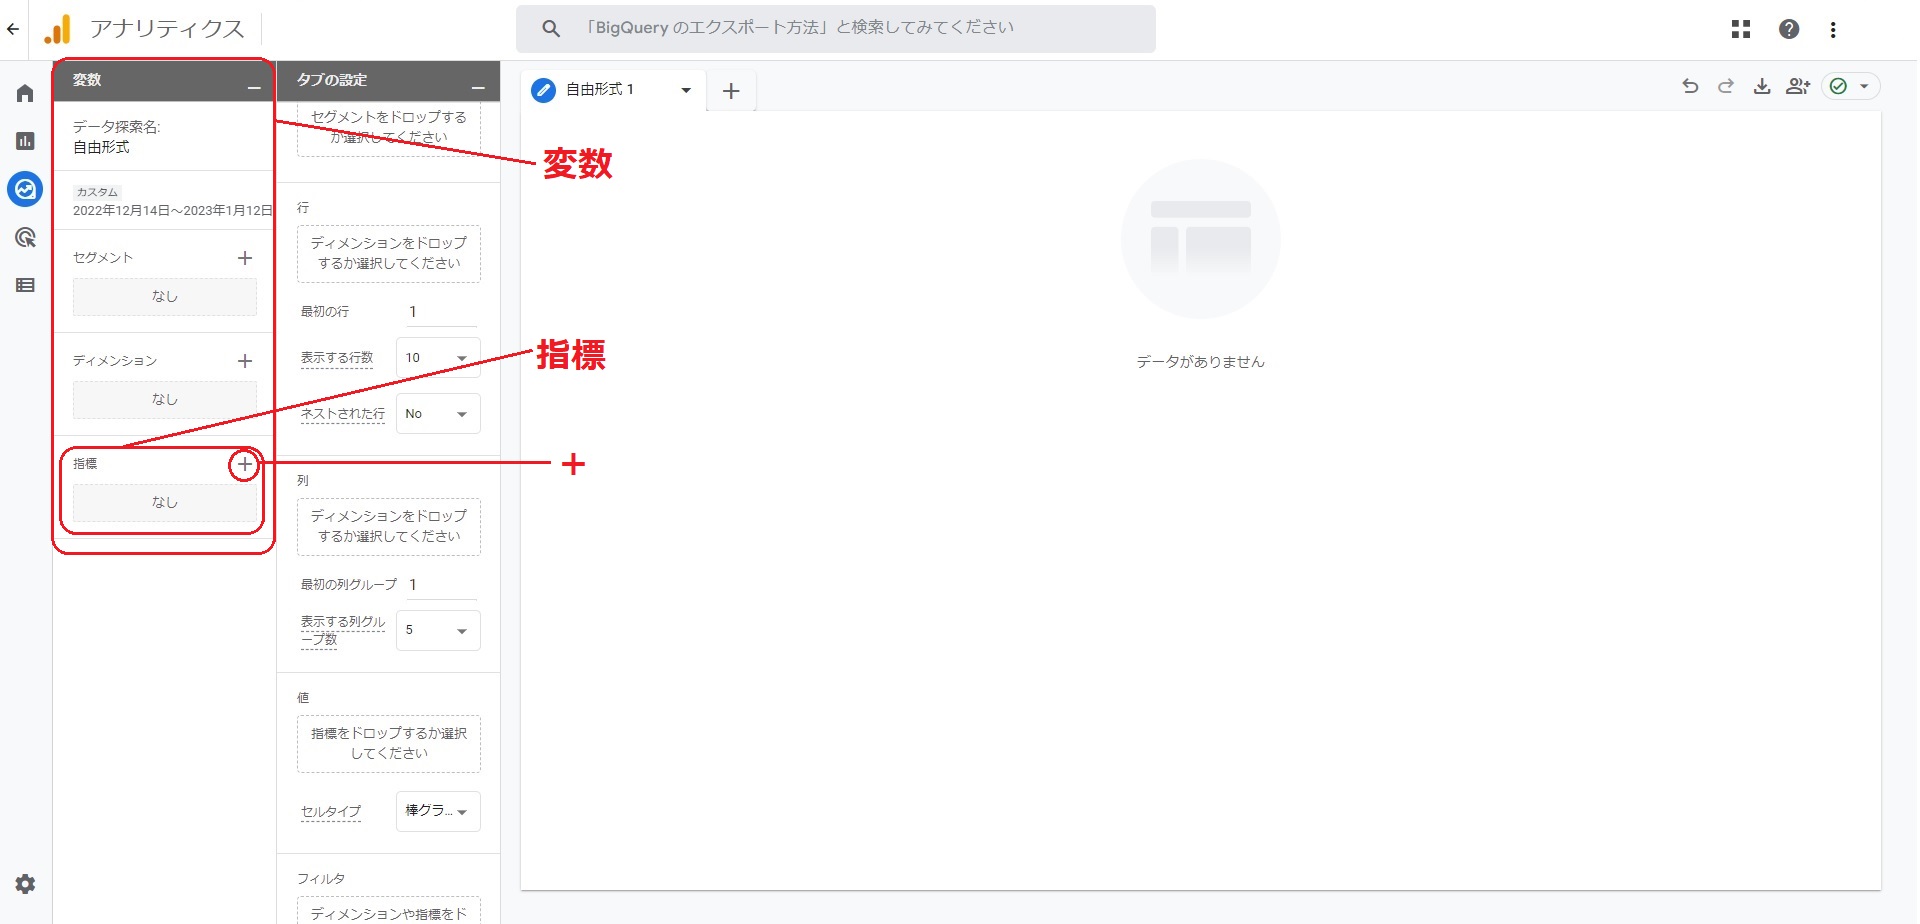The height and width of the screenshot is (924, 1920).
Task: Click the Google Analytics logo
Action: coord(57,29)
